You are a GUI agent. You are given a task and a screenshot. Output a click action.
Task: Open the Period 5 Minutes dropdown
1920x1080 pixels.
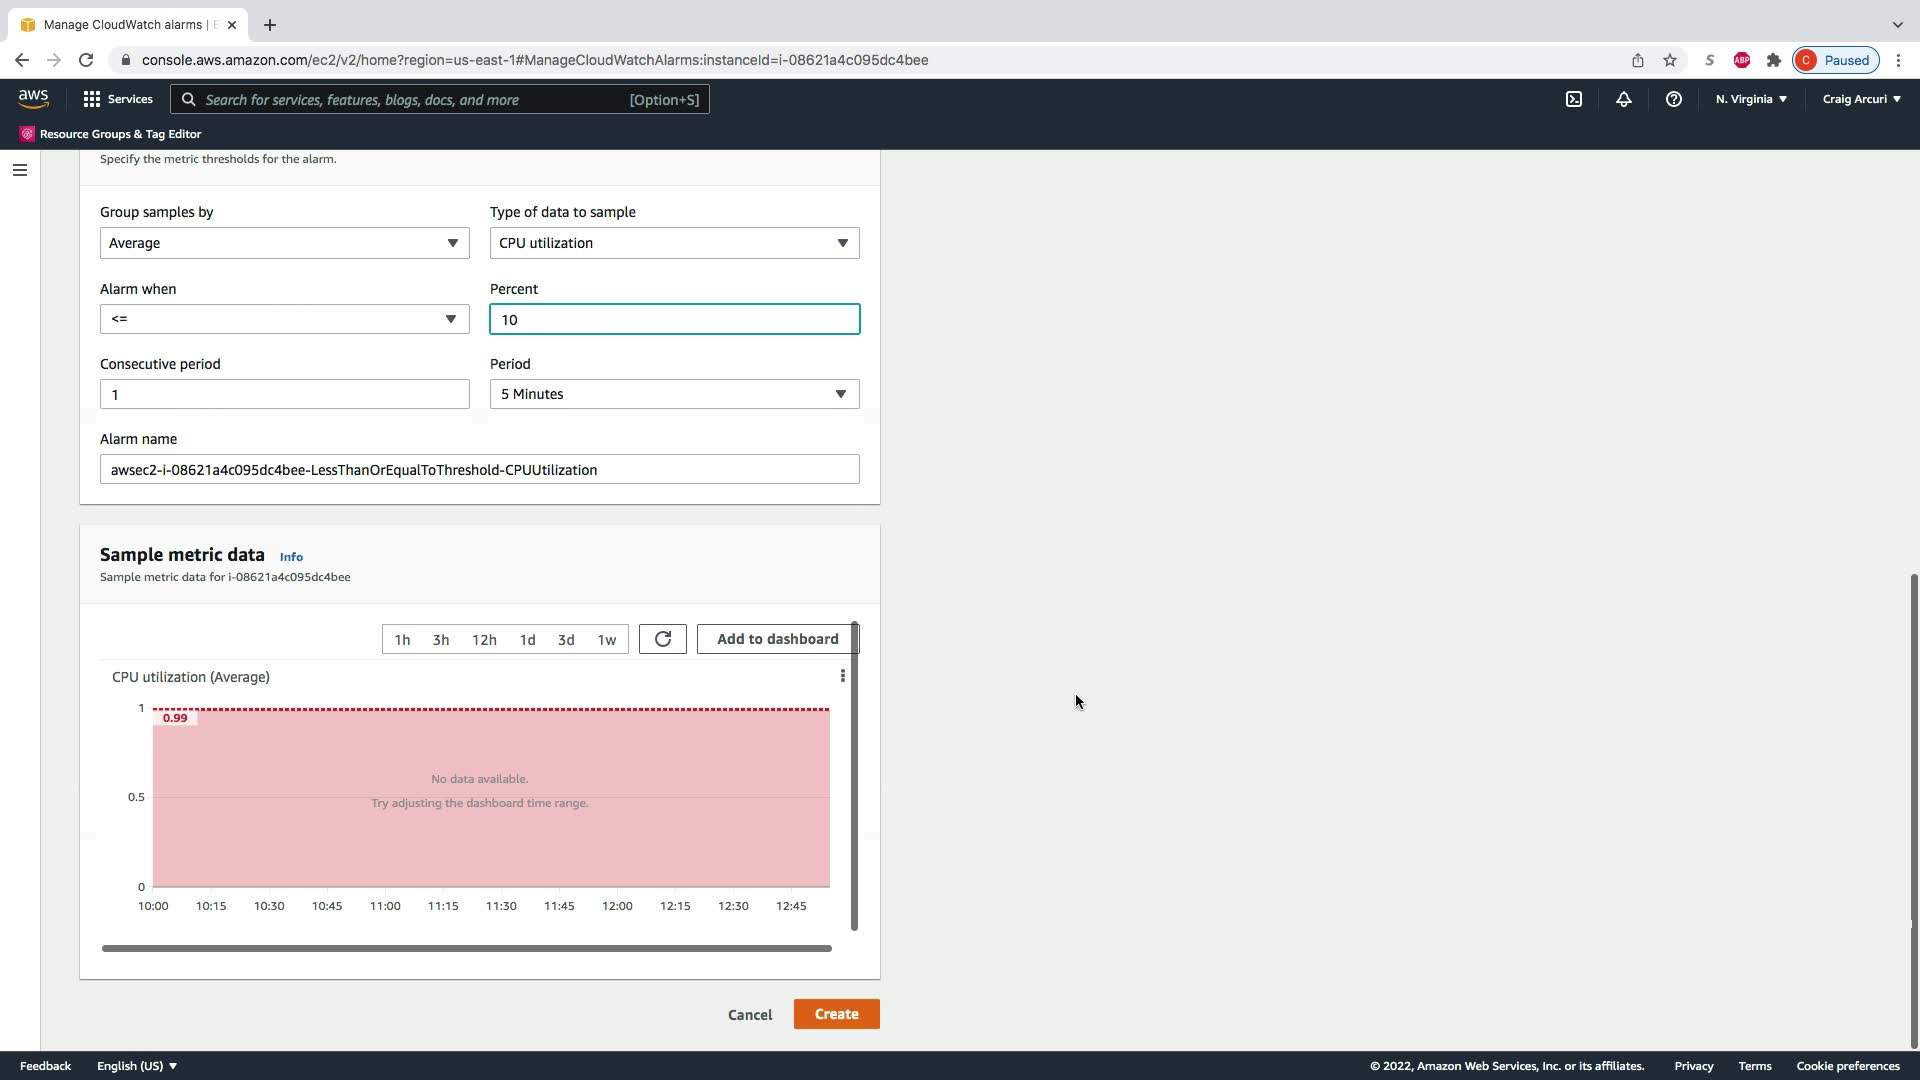coord(674,394)
